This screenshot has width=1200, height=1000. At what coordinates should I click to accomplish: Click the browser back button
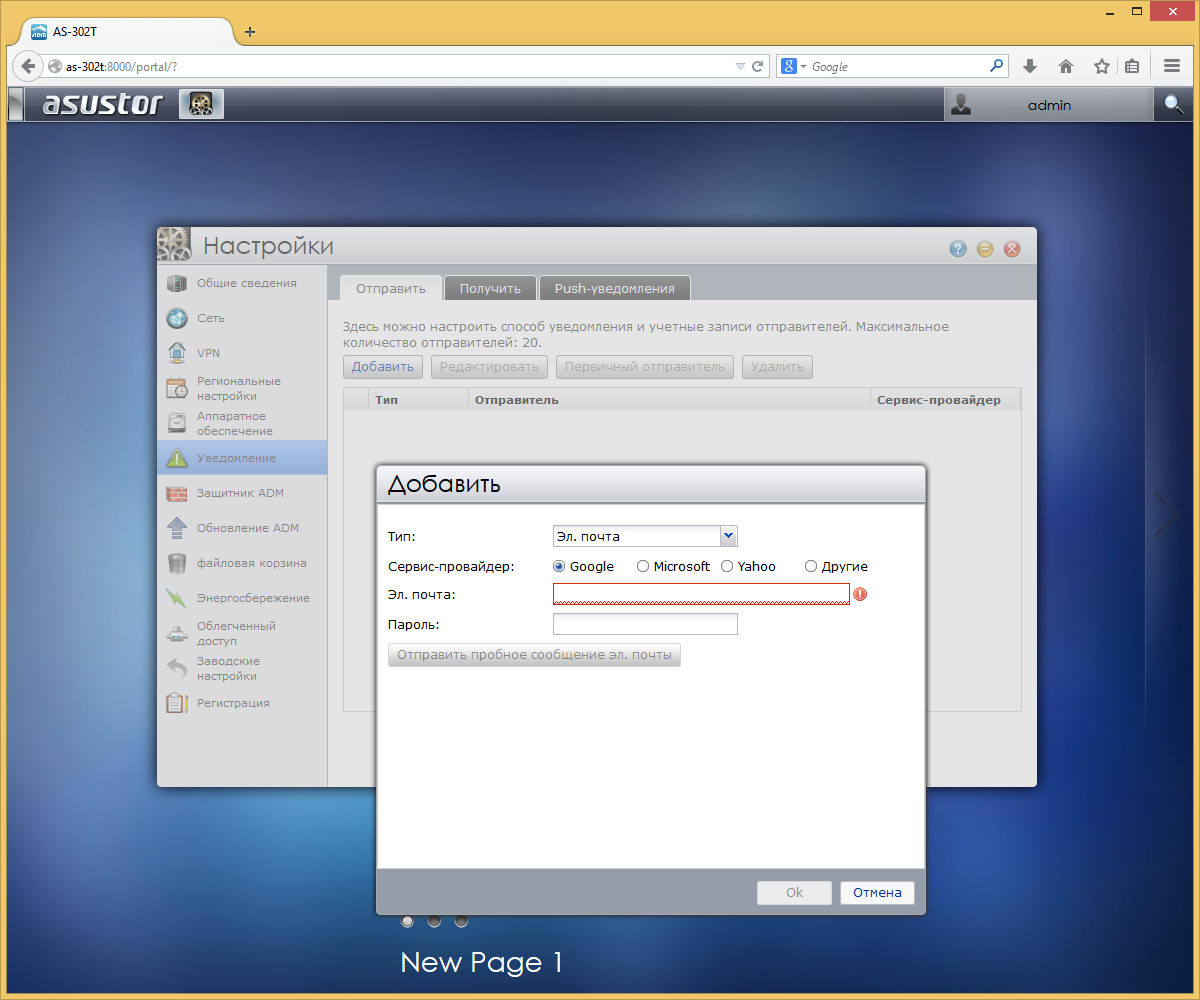(x=28, y=66)
